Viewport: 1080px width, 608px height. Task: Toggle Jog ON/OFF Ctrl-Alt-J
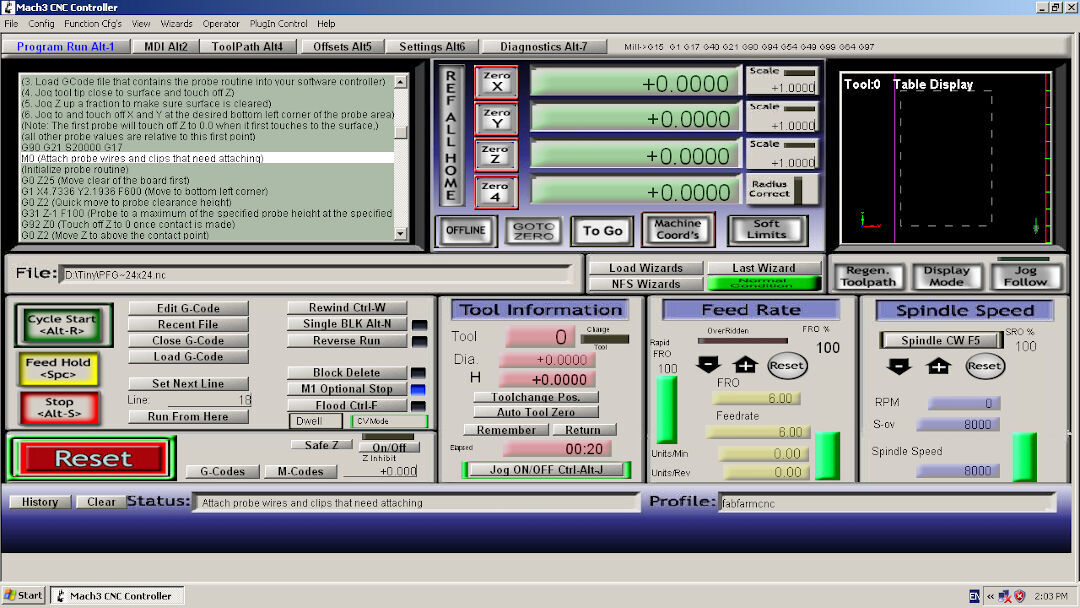546,470
